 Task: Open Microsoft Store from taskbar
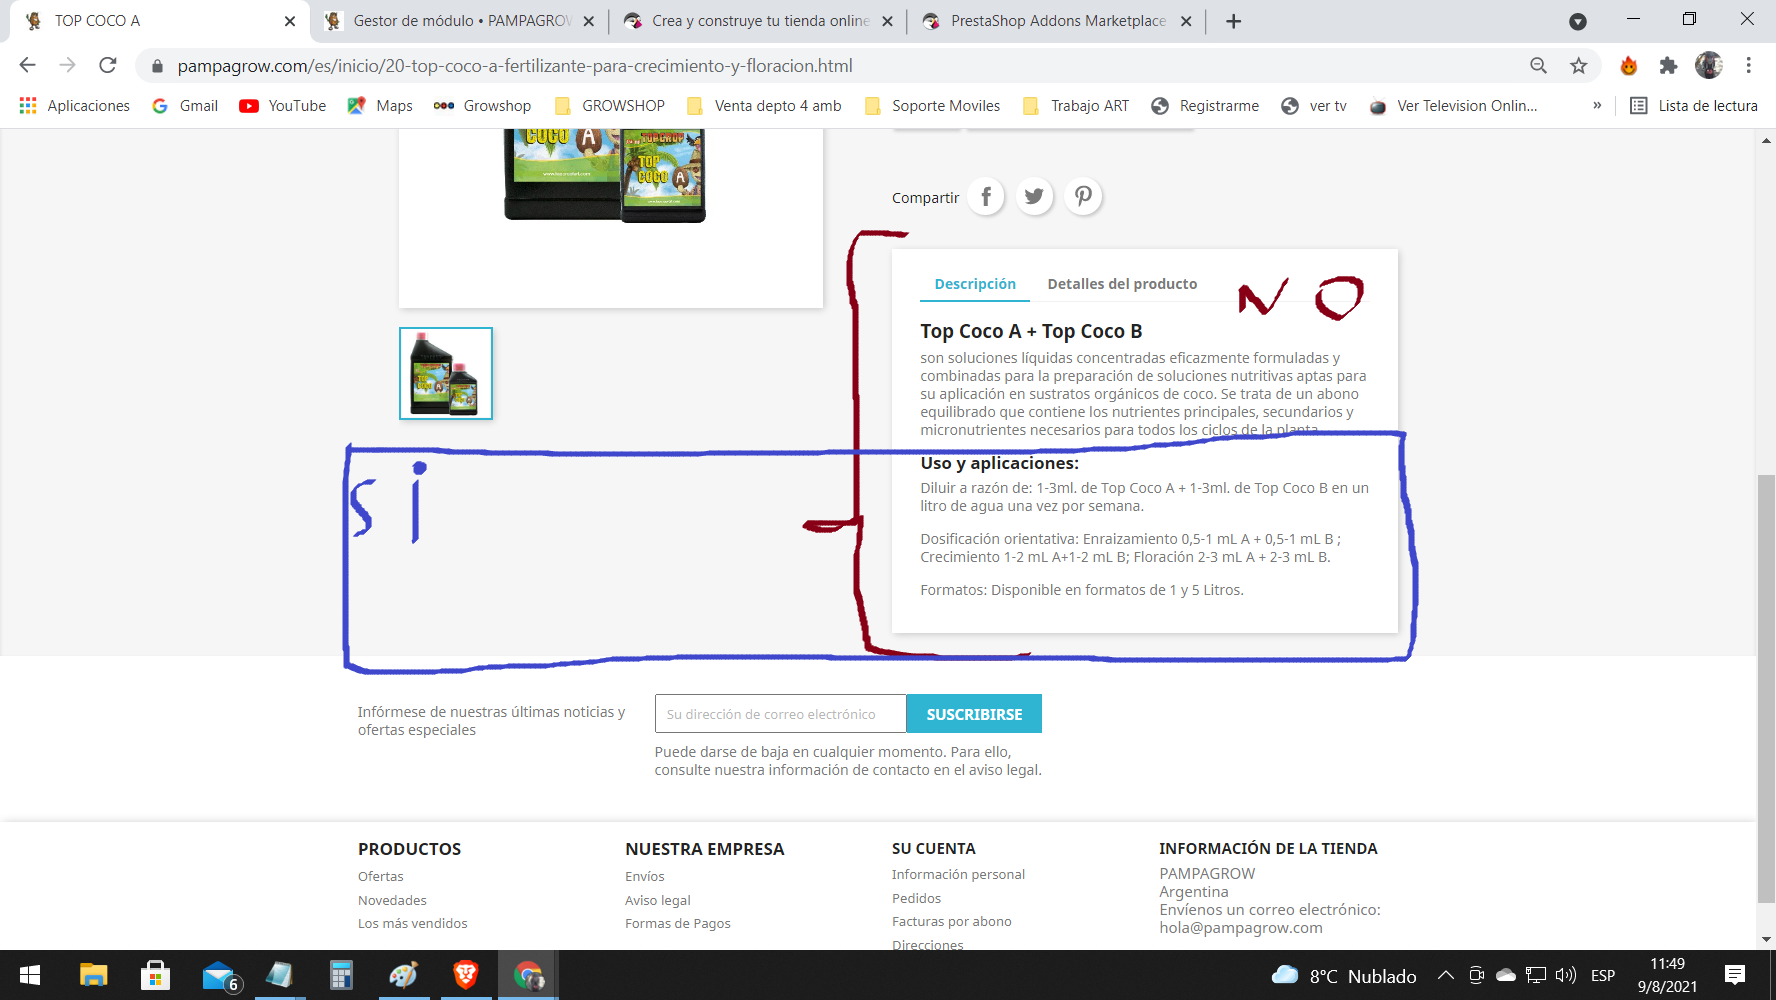(x=155, y=975)
